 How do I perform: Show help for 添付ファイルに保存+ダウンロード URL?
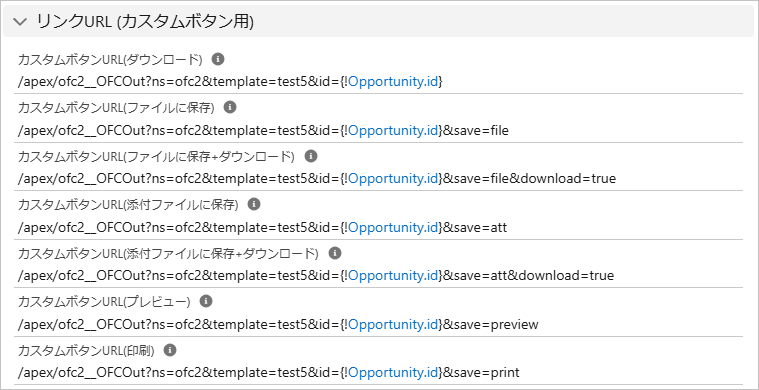point(335,253)
